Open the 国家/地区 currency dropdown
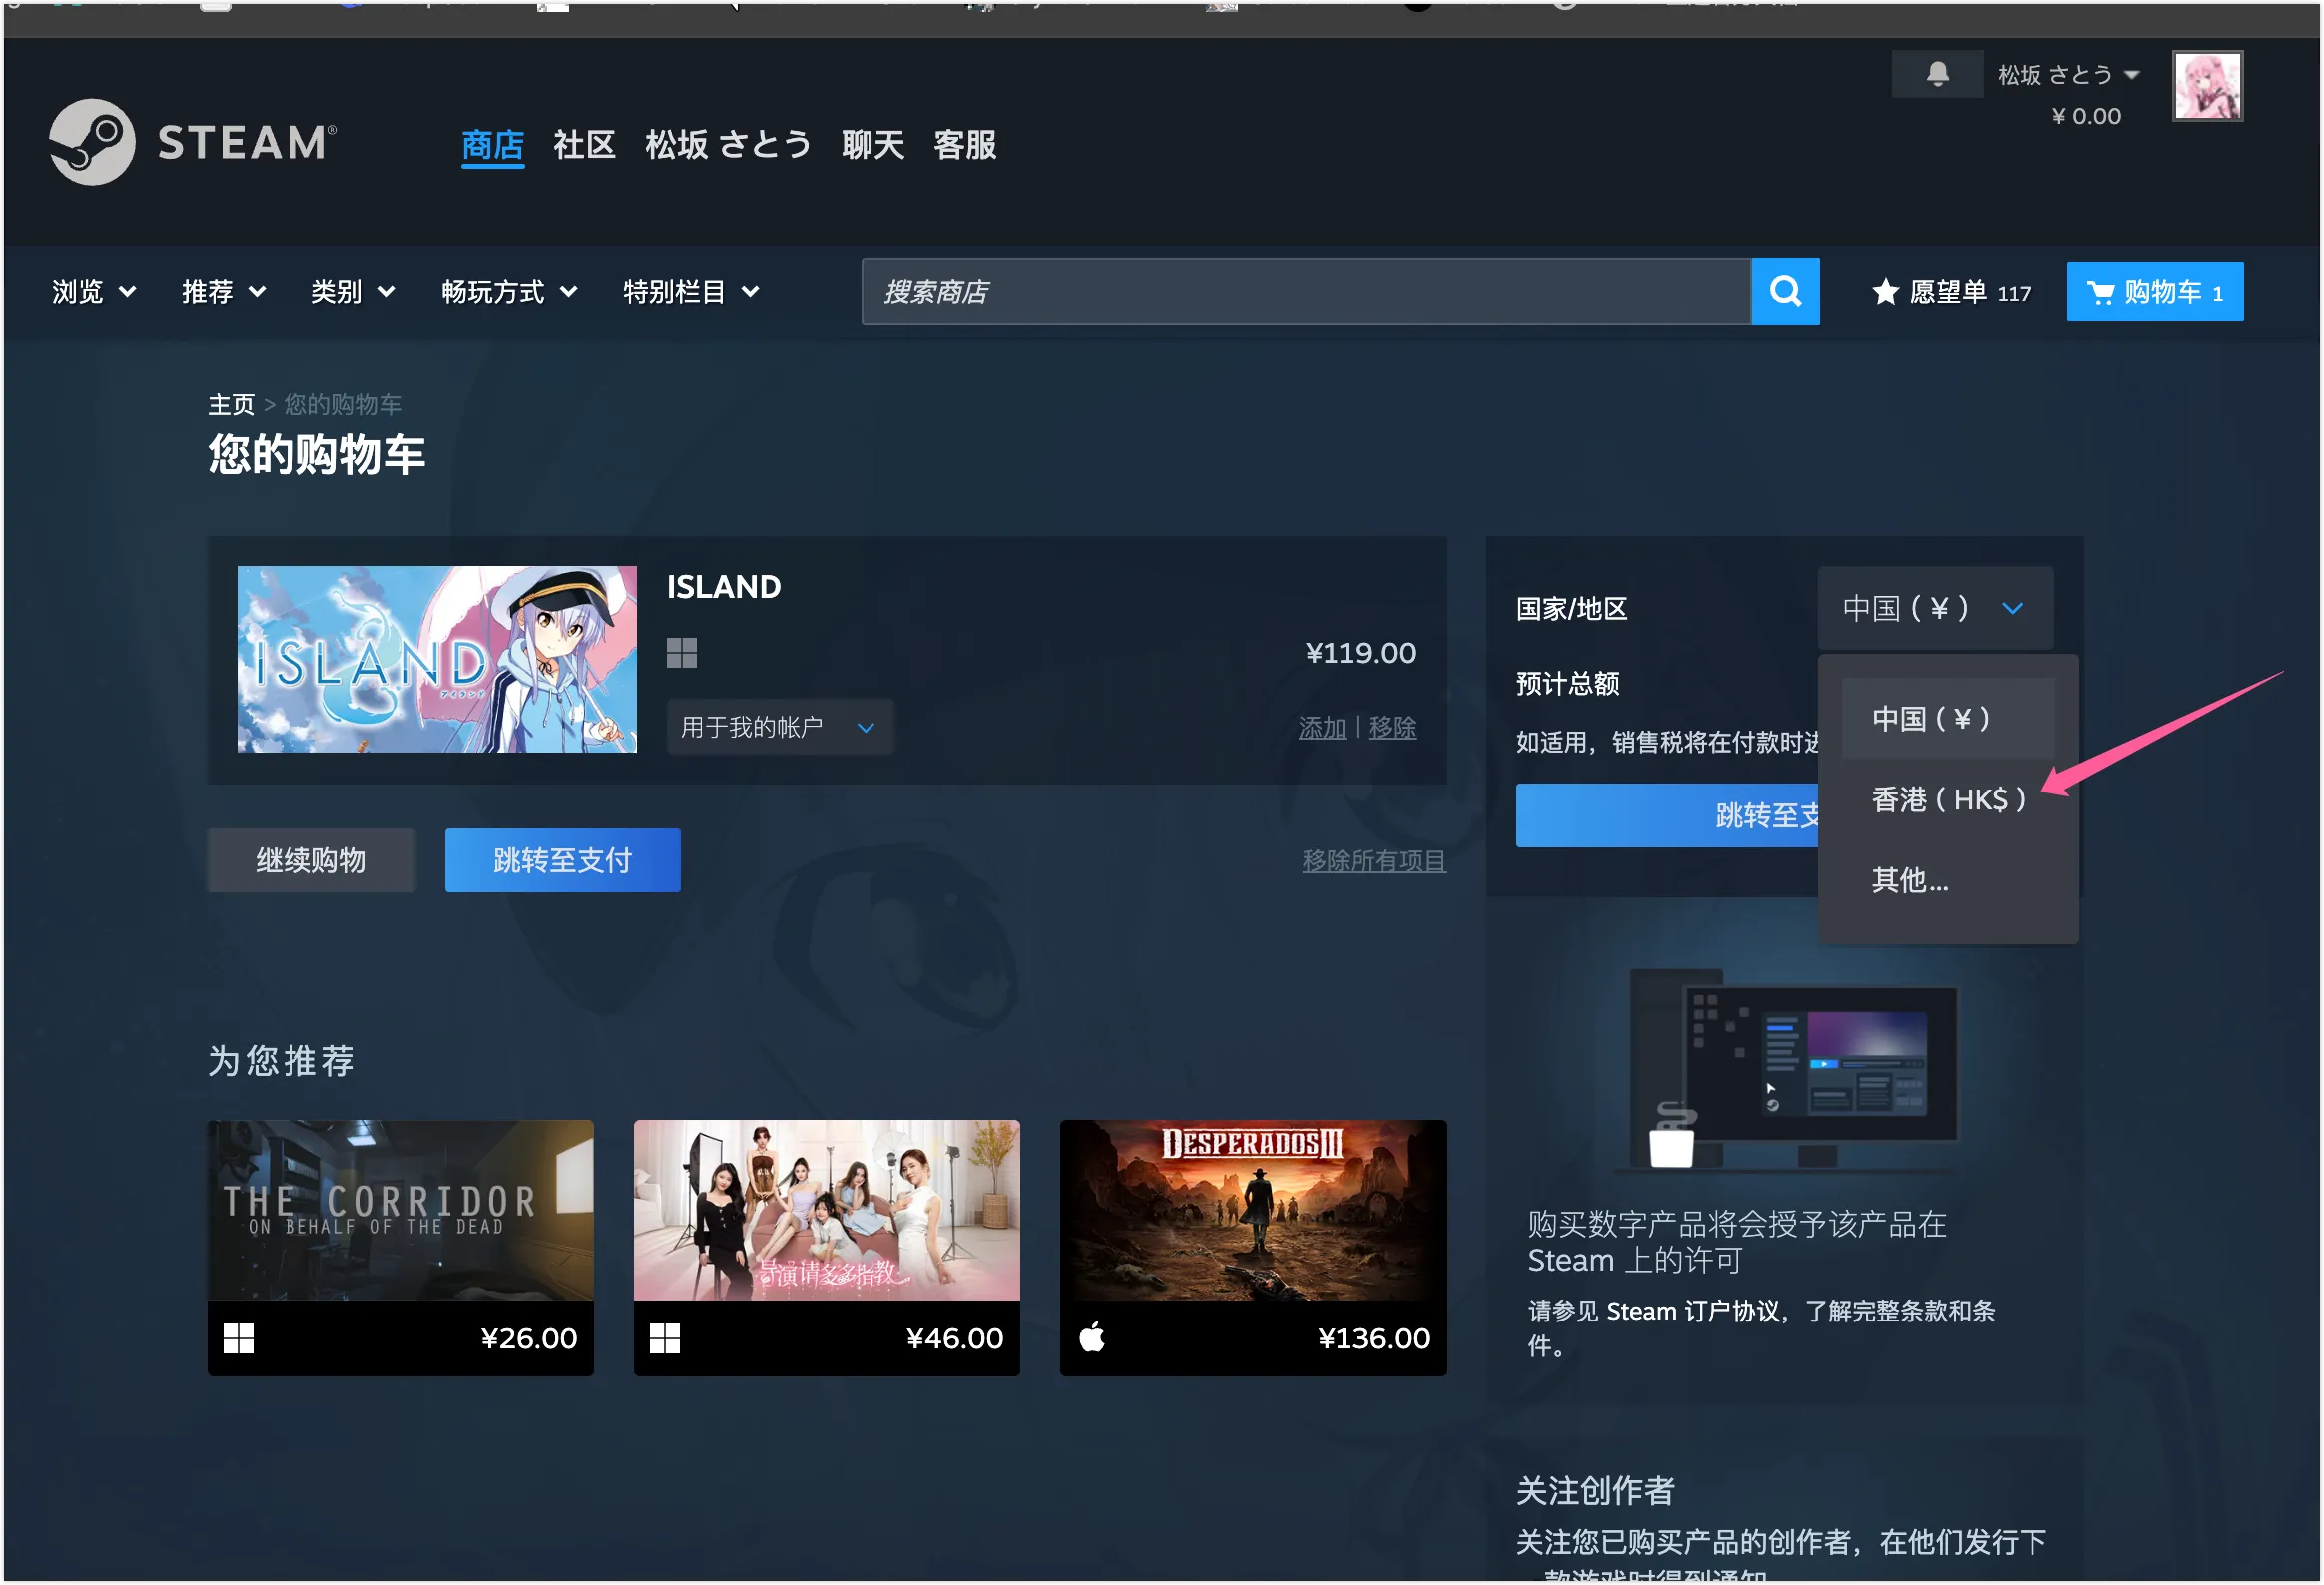The height and width of the screenshot is (1585, 2324). click(1935, 607)
